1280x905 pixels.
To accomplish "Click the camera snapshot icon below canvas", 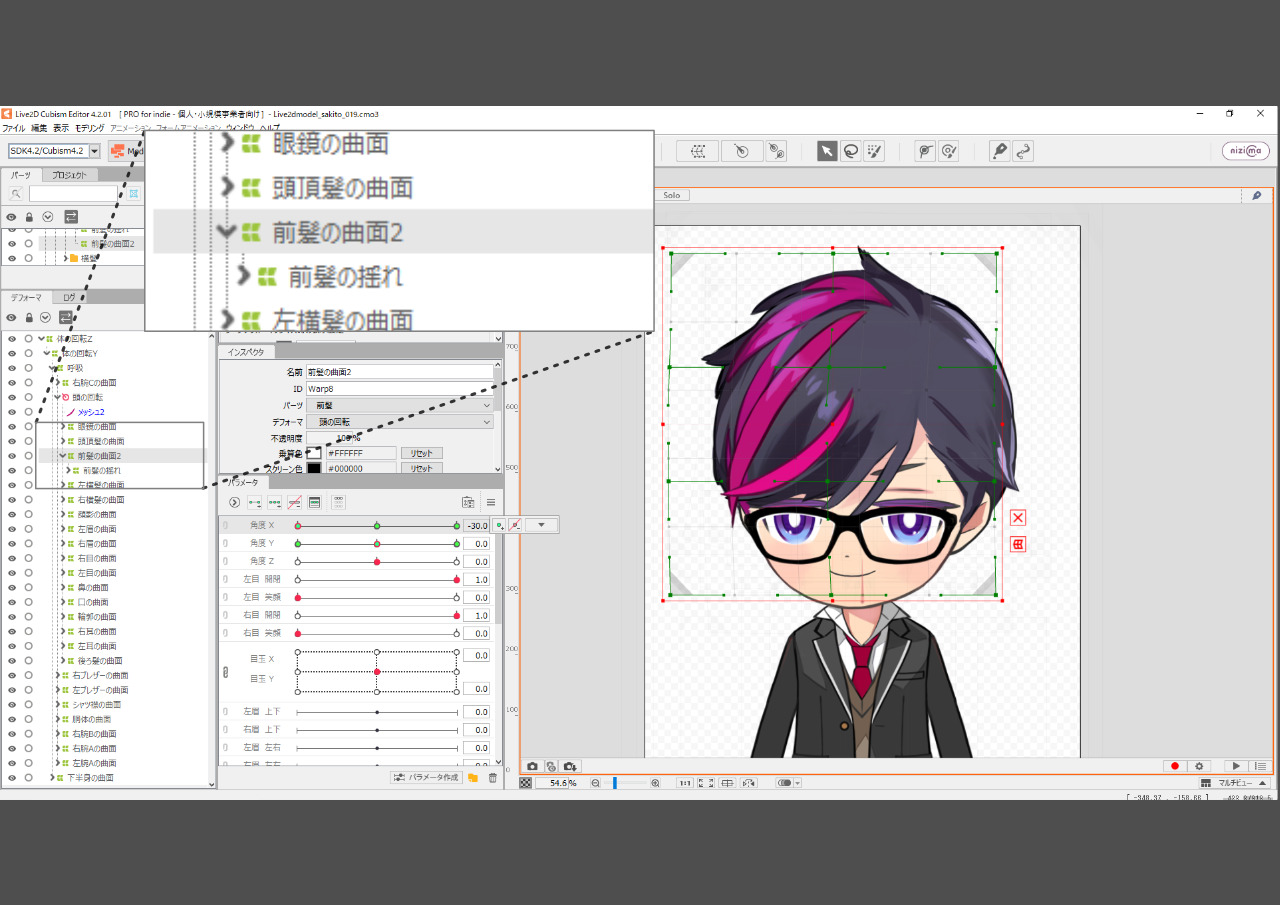I will [532, 766].
